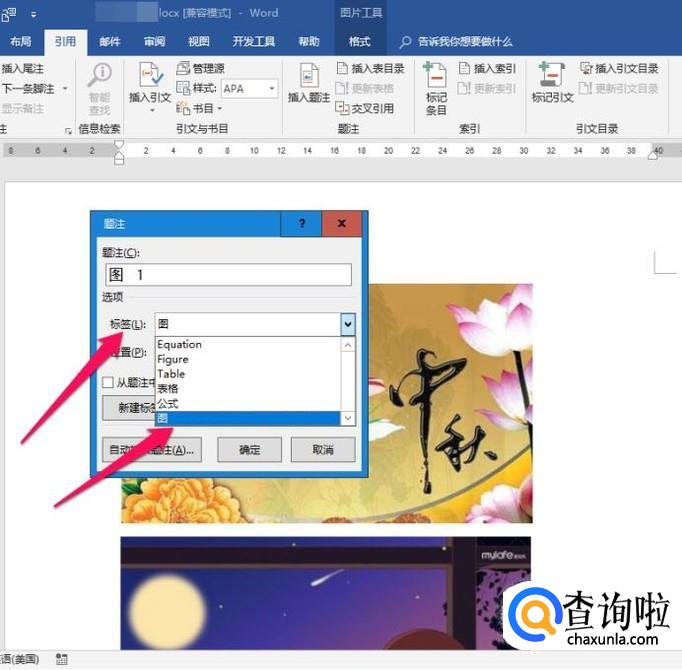Expand the Bibliography dropdown arrow
The image size is (682, 670).
(220, 108)
